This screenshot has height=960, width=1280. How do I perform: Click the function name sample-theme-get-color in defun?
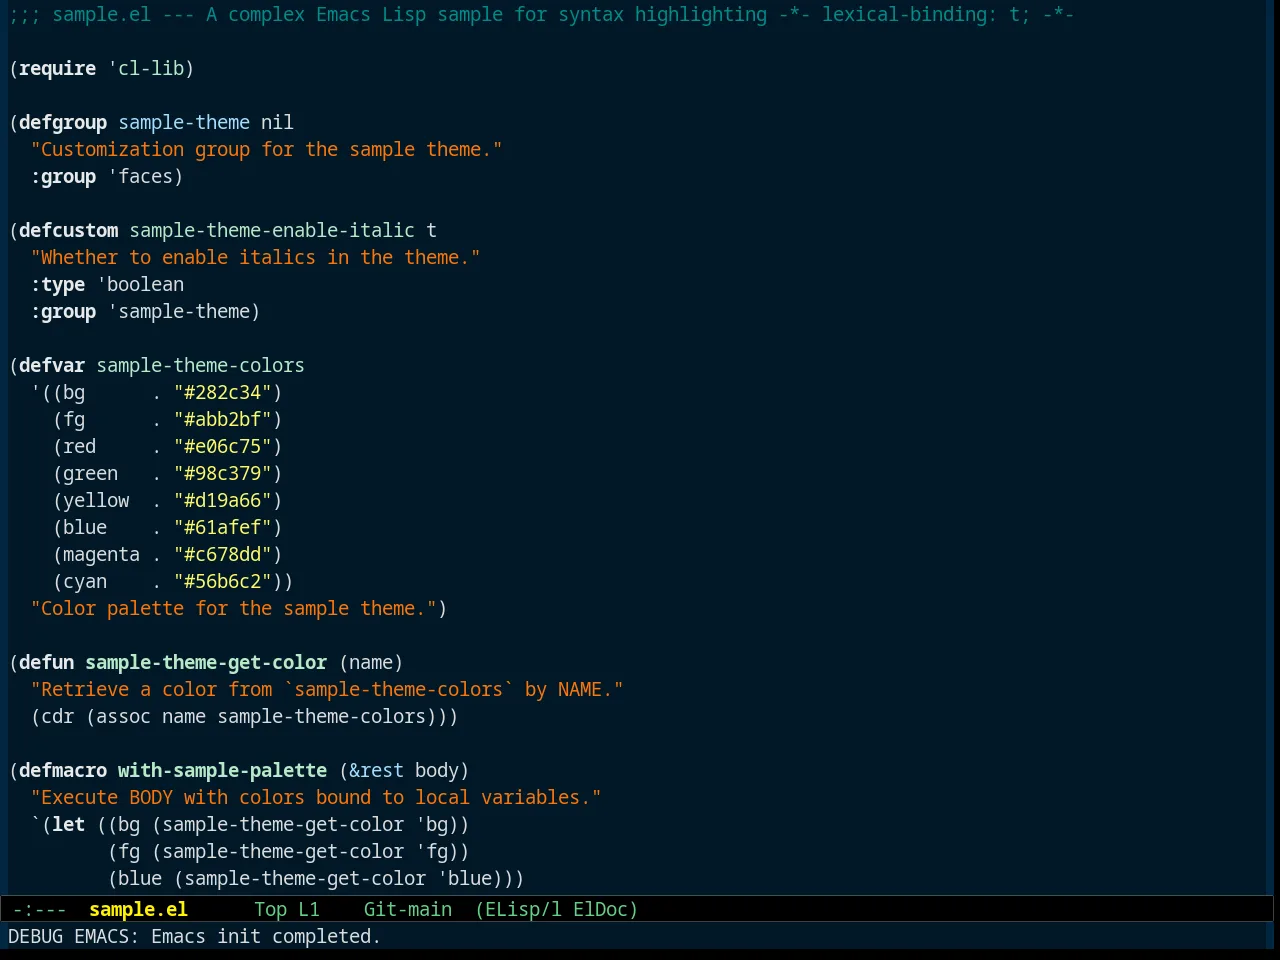[206, 662]
